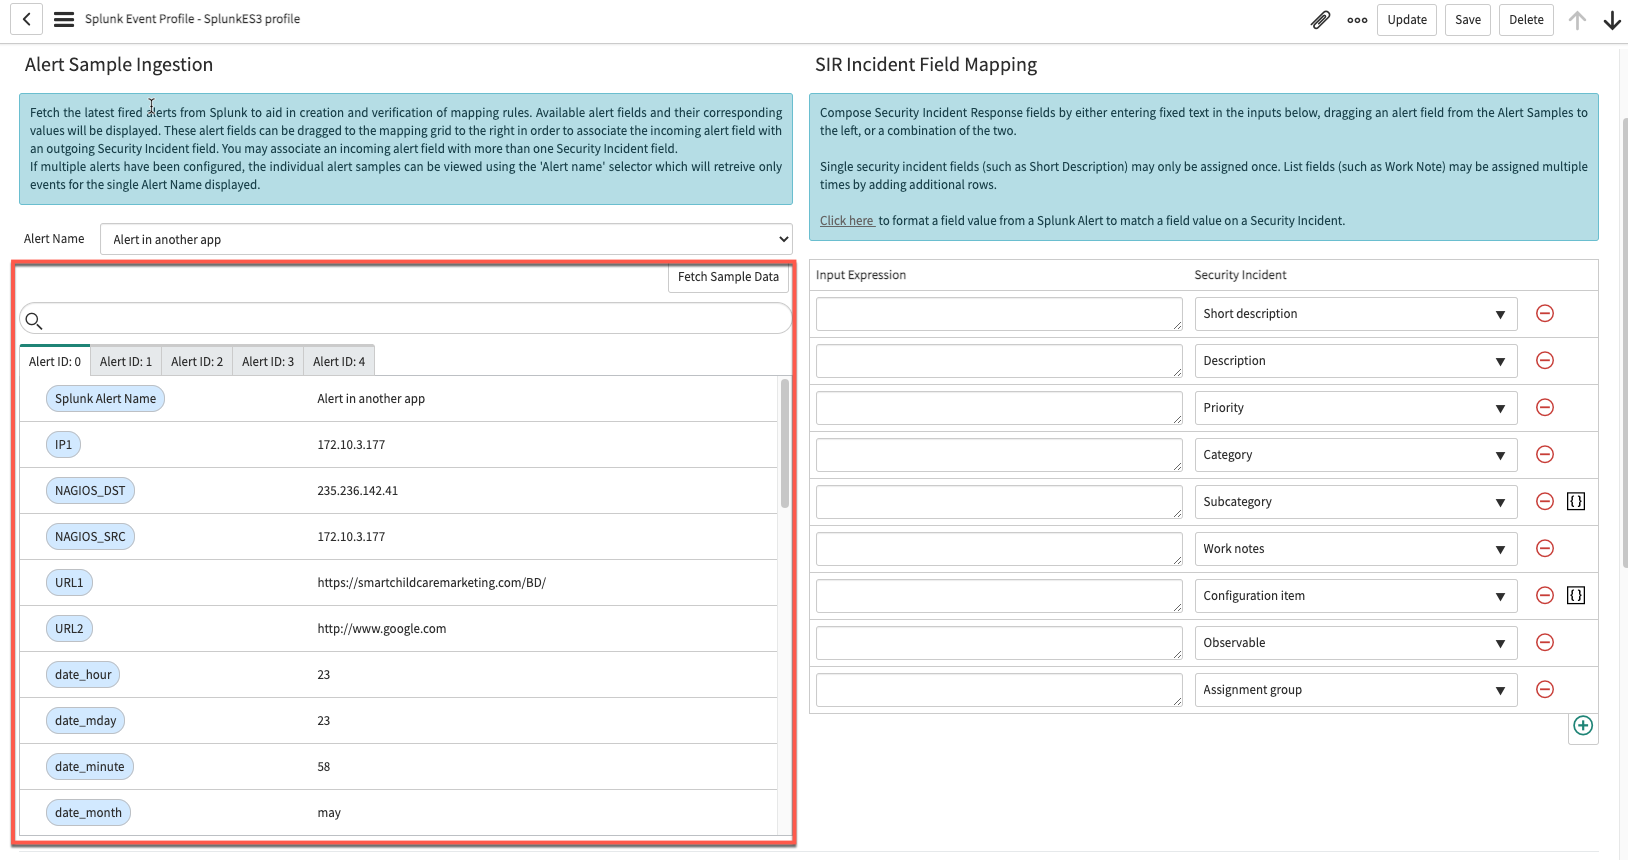1628x860 pixels.
Task: Remove the Description mapping row
Action: pos(1545,361)
